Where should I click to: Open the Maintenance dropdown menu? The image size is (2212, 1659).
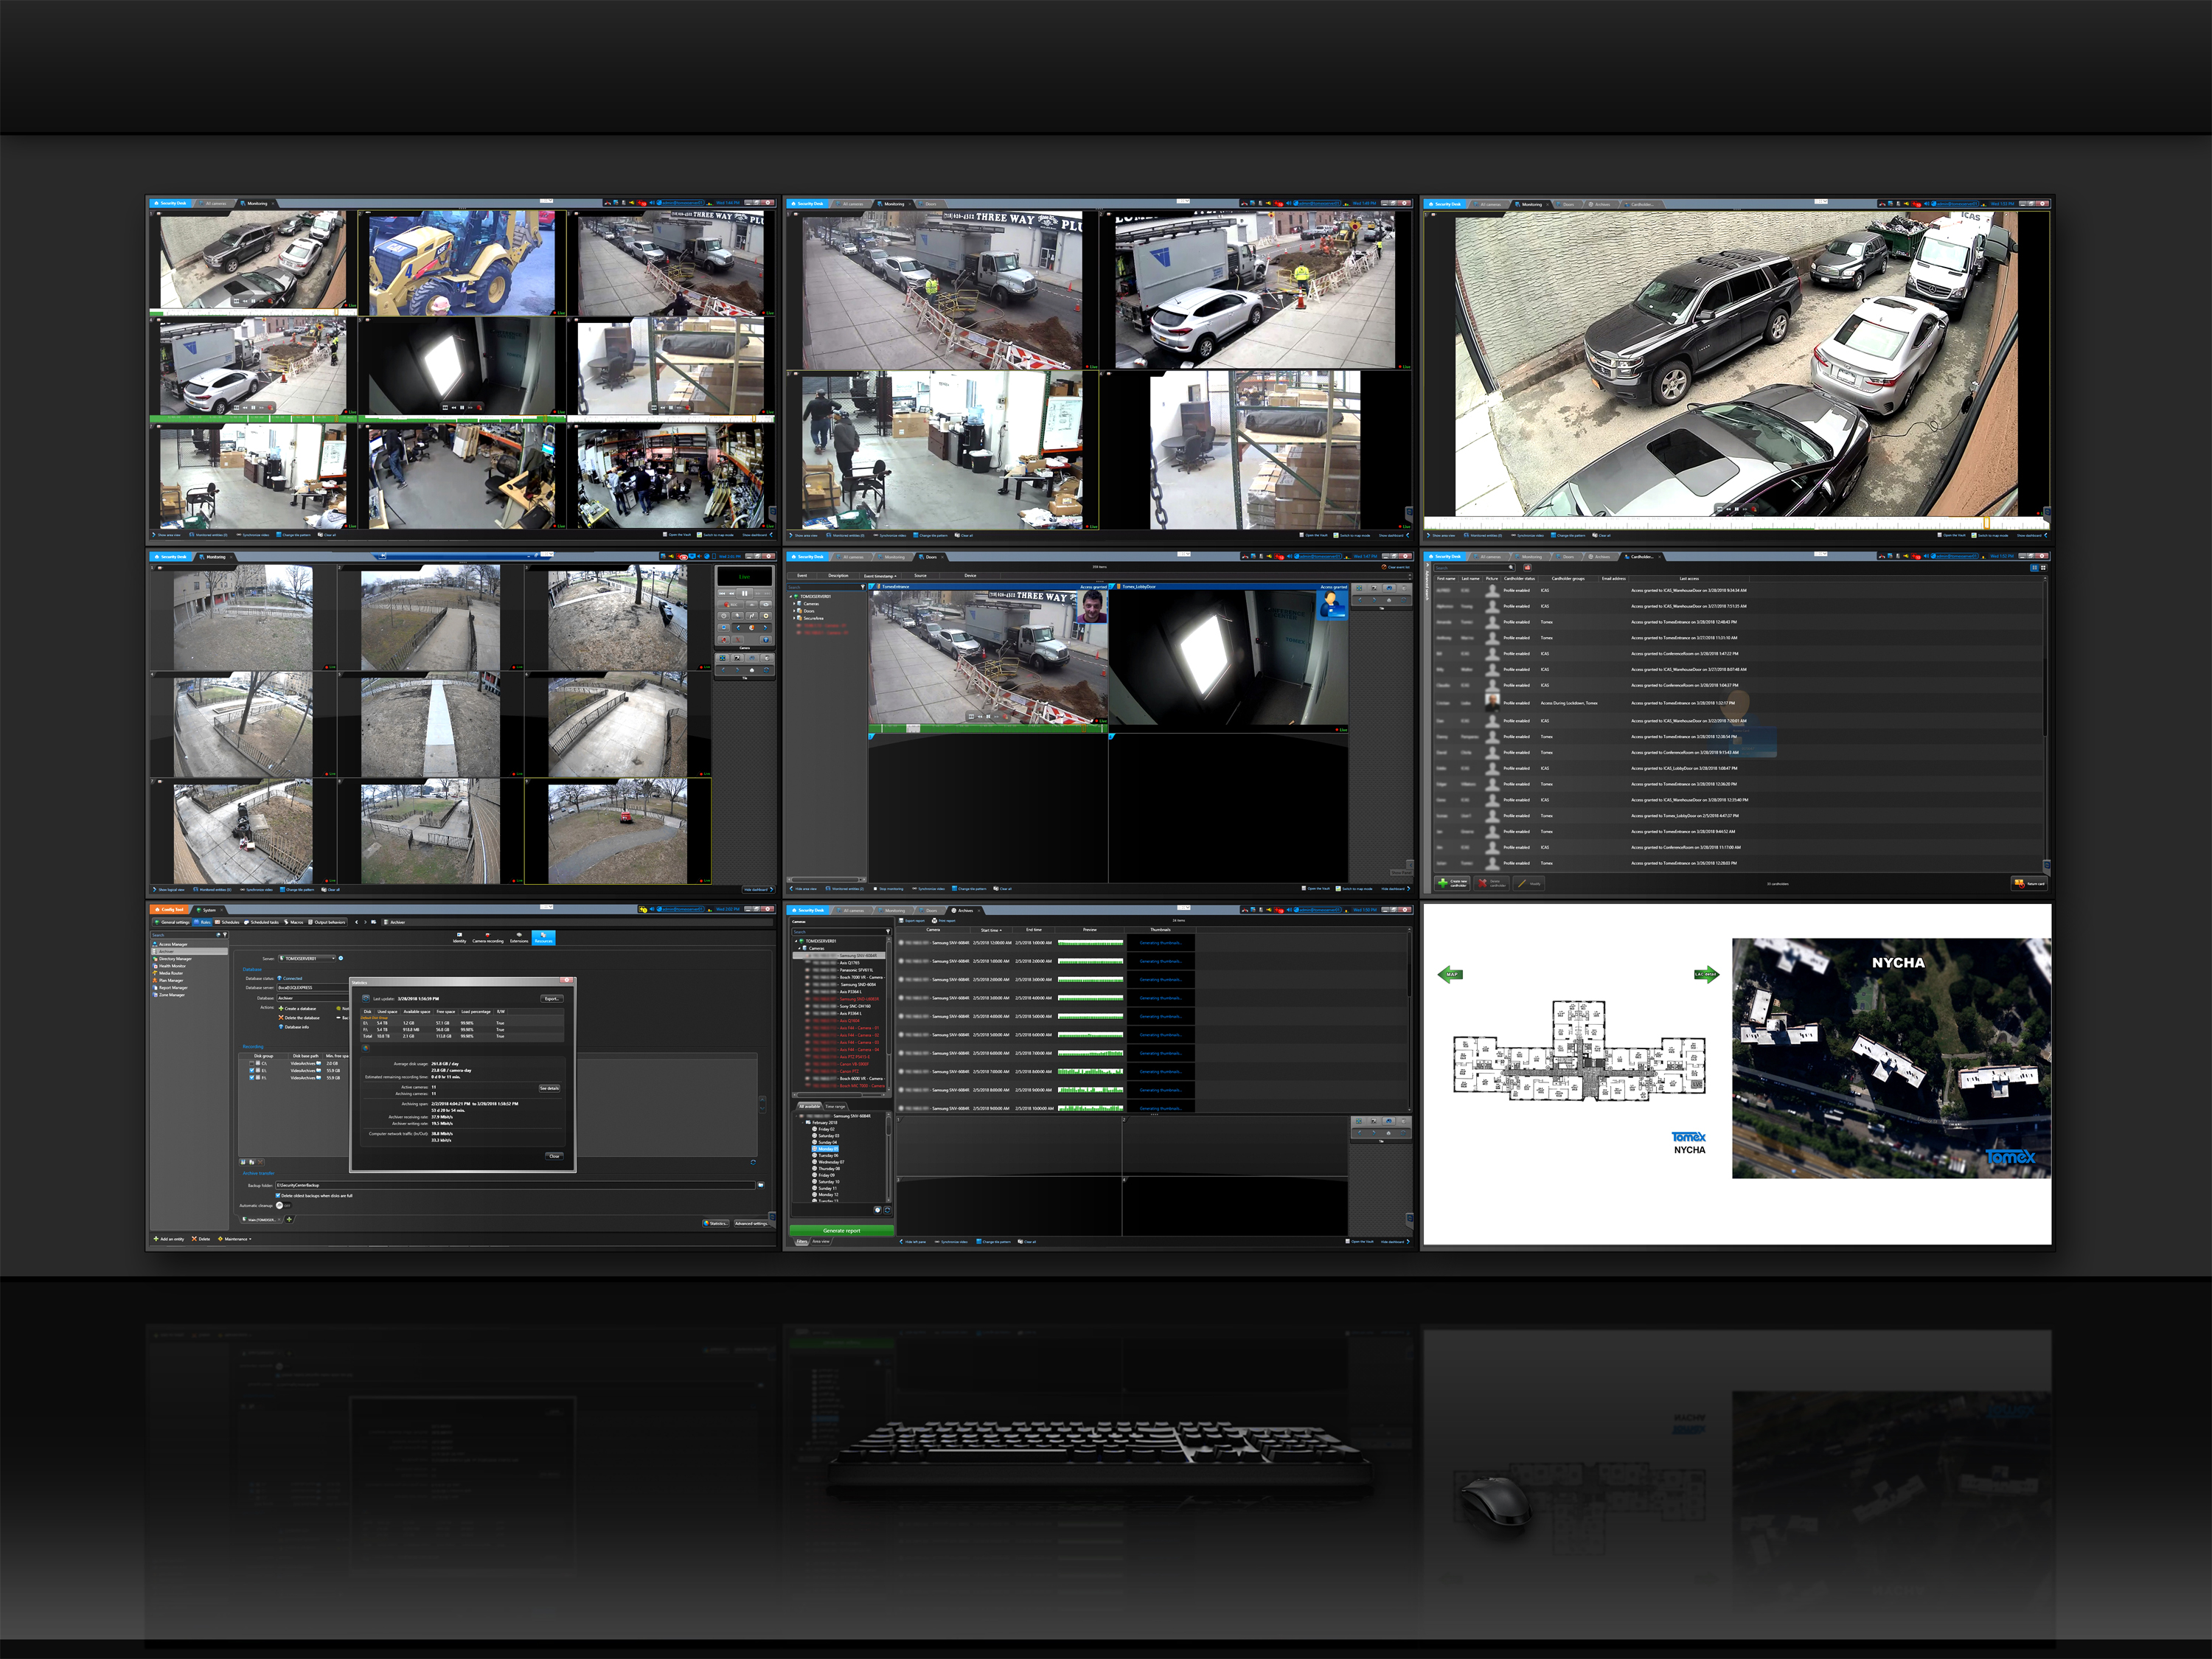coord(236,1239)
